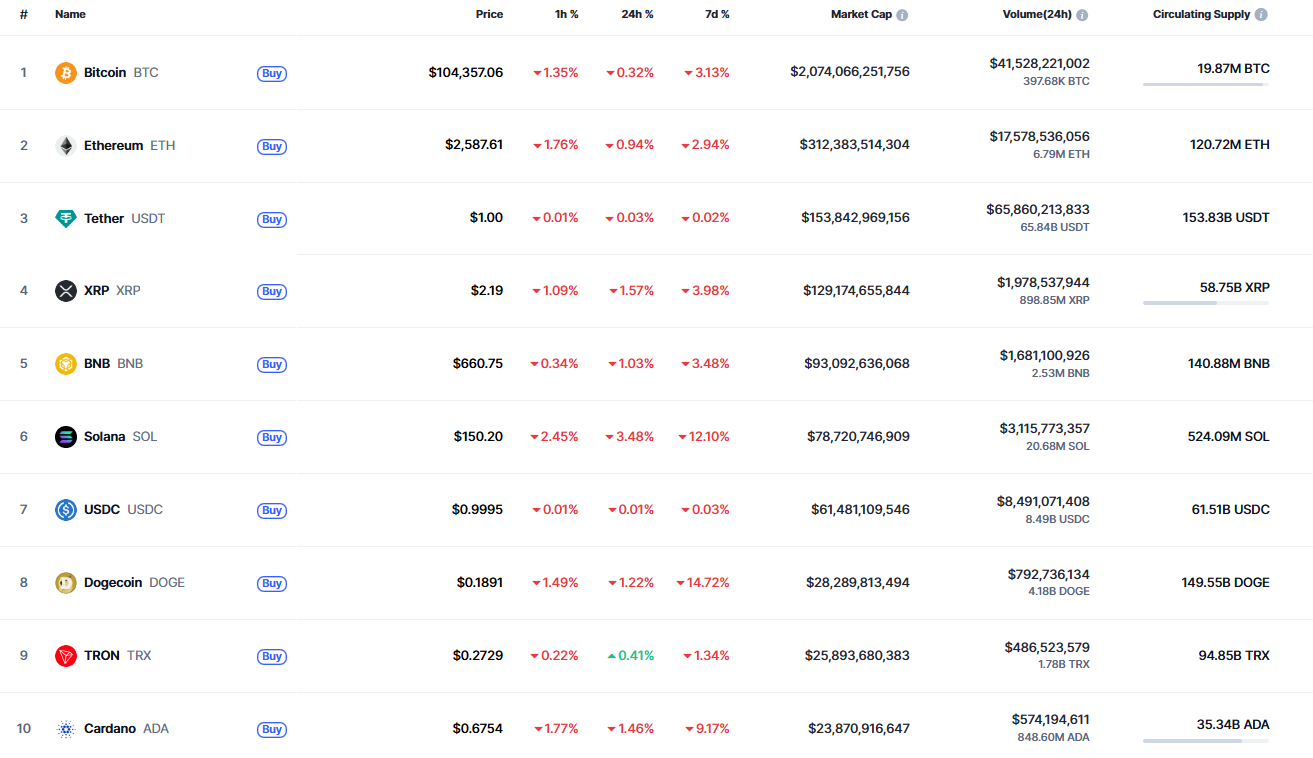Open the USDC coin name link
This screenshot has width=1313, height=758.
point(102,510)
